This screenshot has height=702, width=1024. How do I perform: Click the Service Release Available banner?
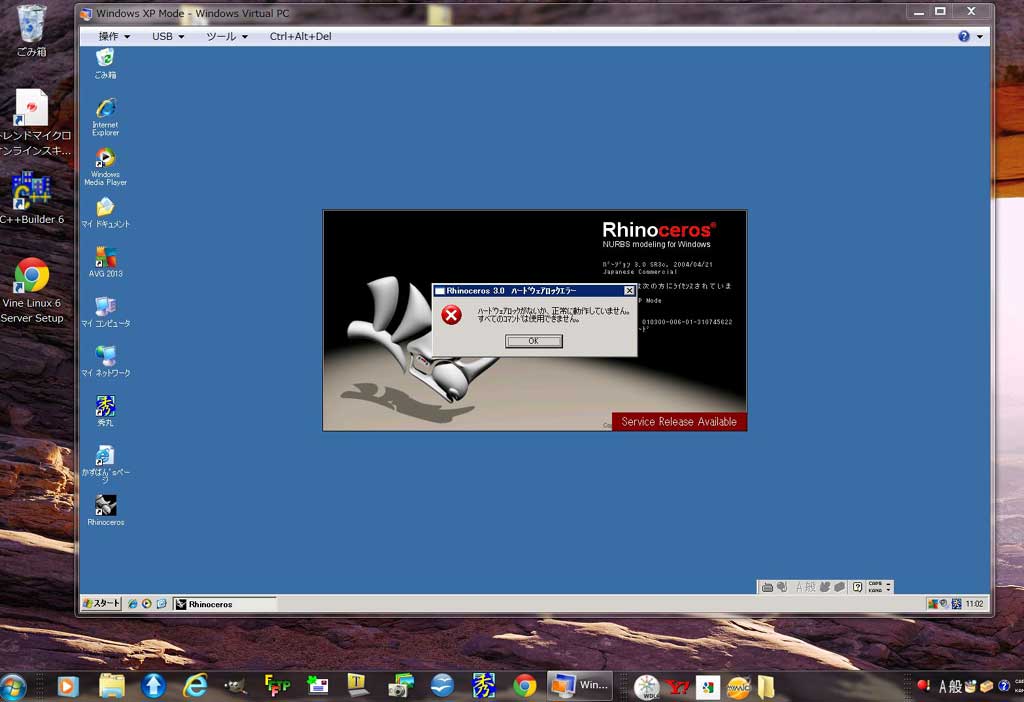pyautogui.click(x=679, y=422)
